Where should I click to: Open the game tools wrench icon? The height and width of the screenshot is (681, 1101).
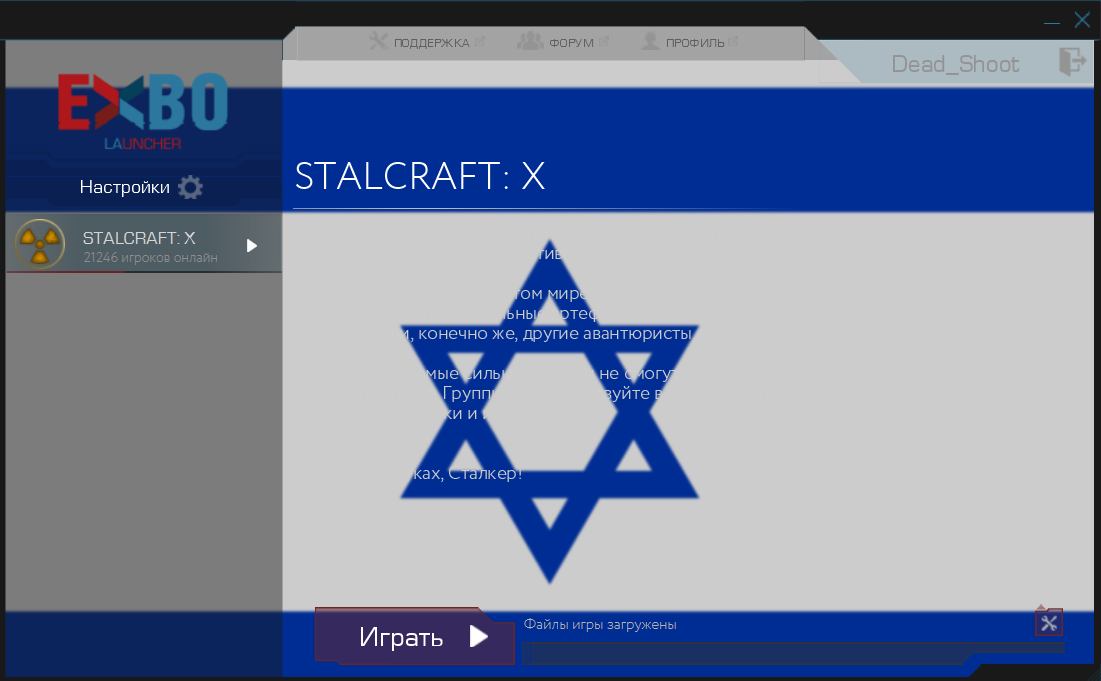(x=1049, y=623)
